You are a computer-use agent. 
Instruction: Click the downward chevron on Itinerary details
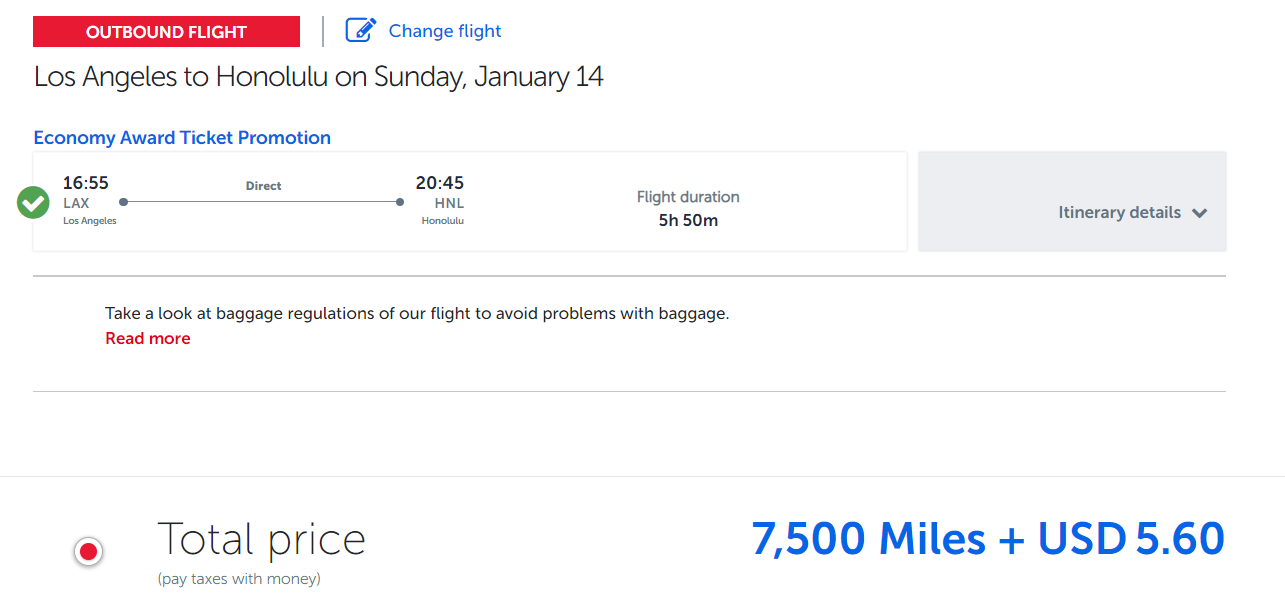[1199, 212]
